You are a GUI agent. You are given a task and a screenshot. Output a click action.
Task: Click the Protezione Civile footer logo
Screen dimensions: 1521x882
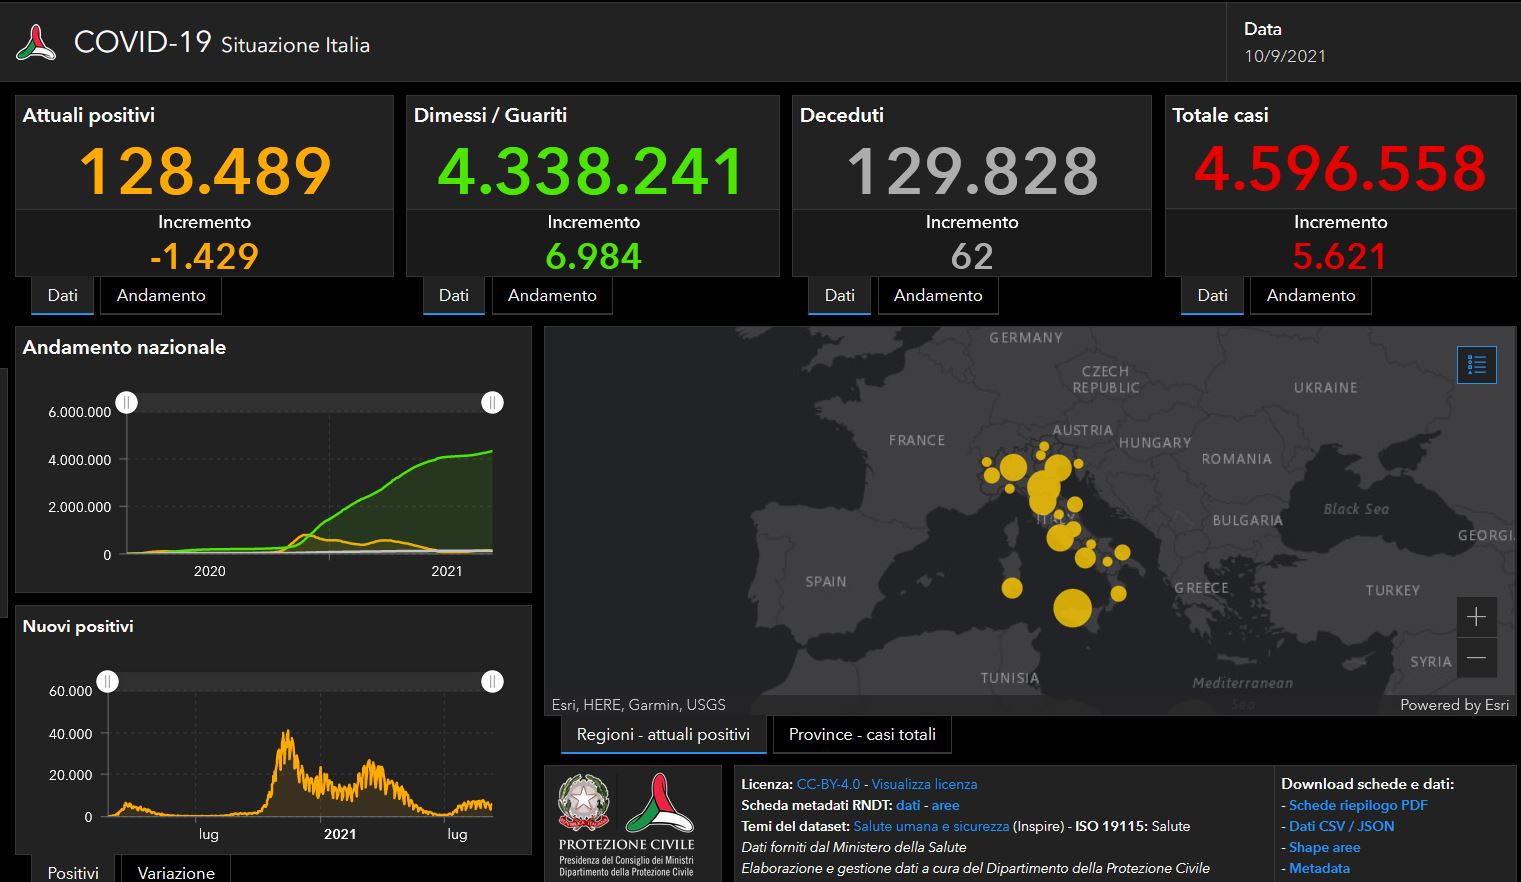coord(660,805)
